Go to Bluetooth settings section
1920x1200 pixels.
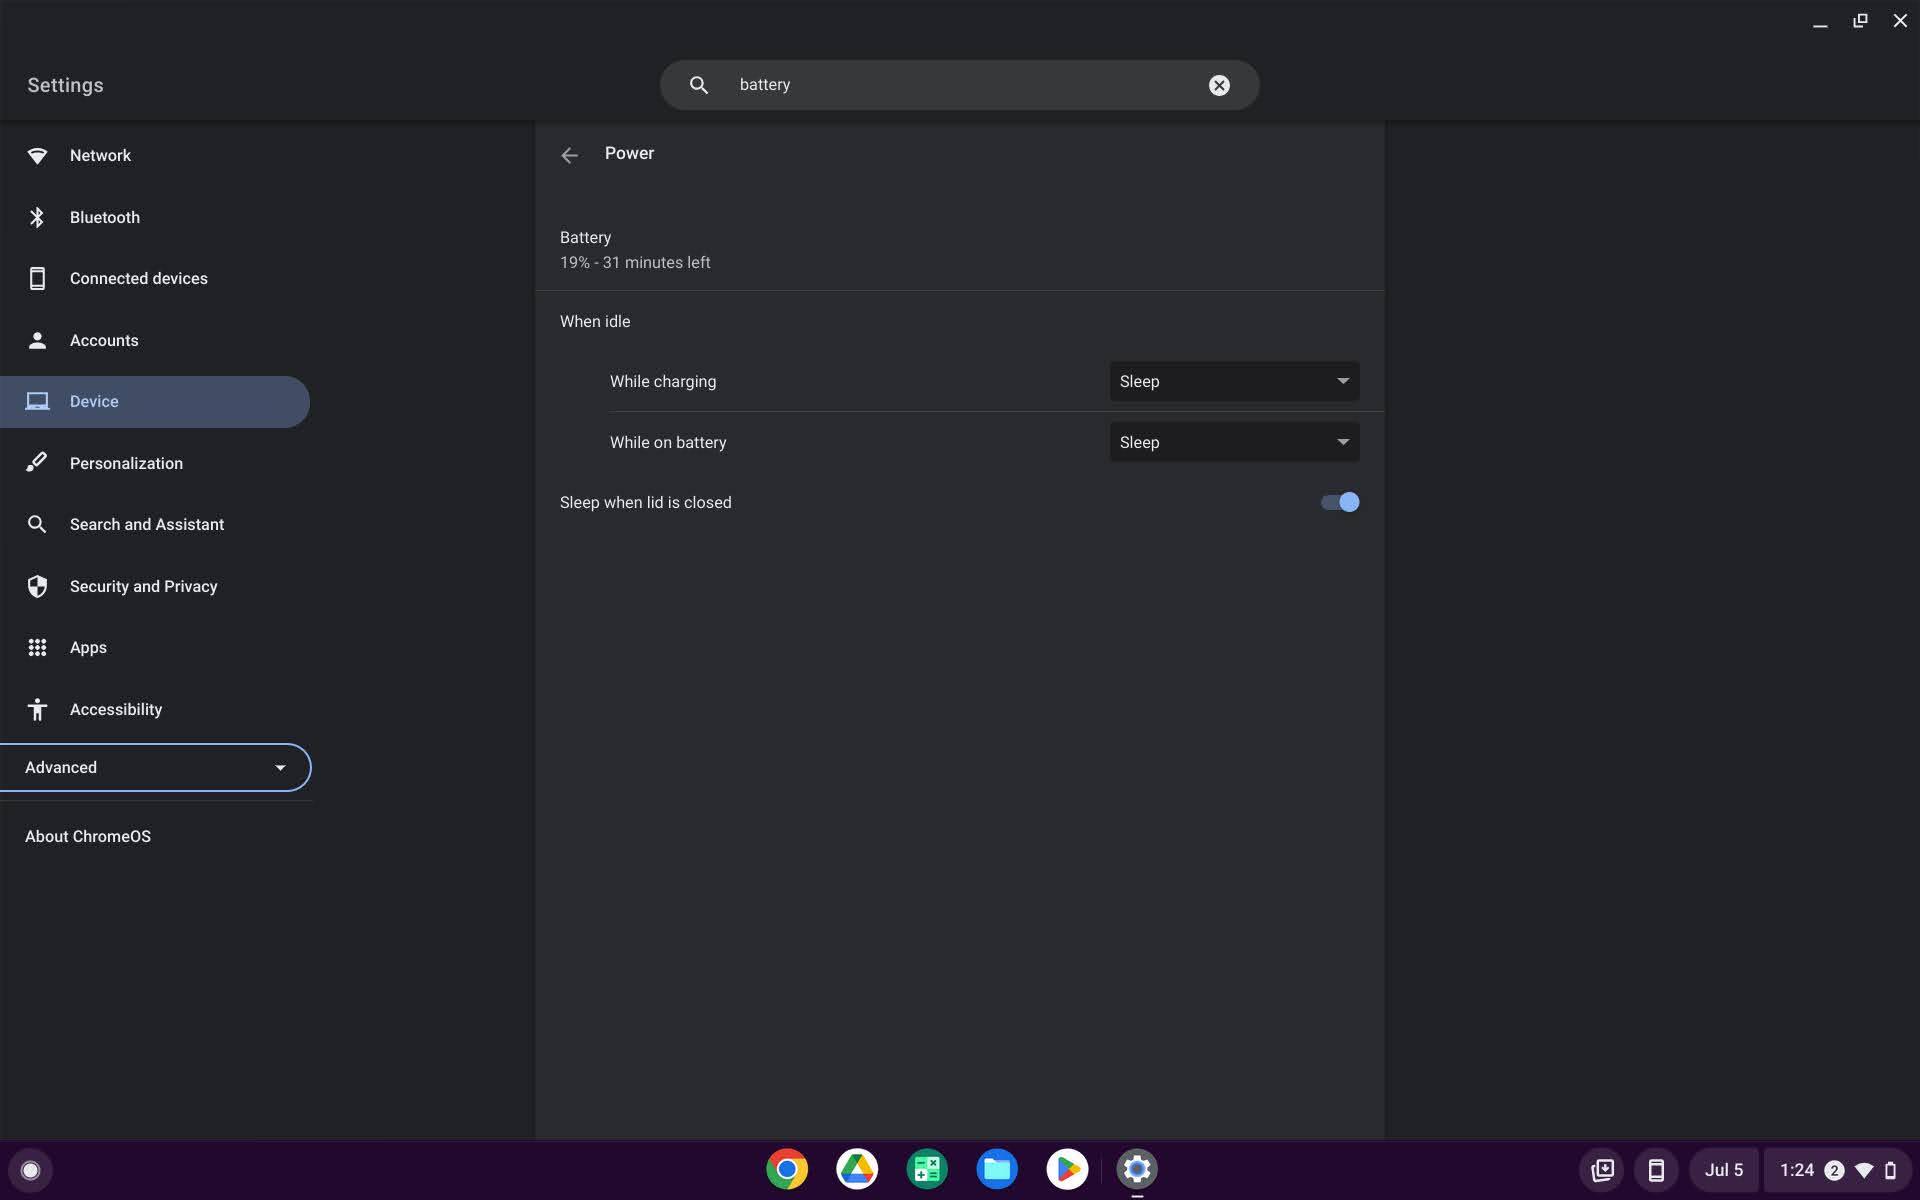click(104, 217)
